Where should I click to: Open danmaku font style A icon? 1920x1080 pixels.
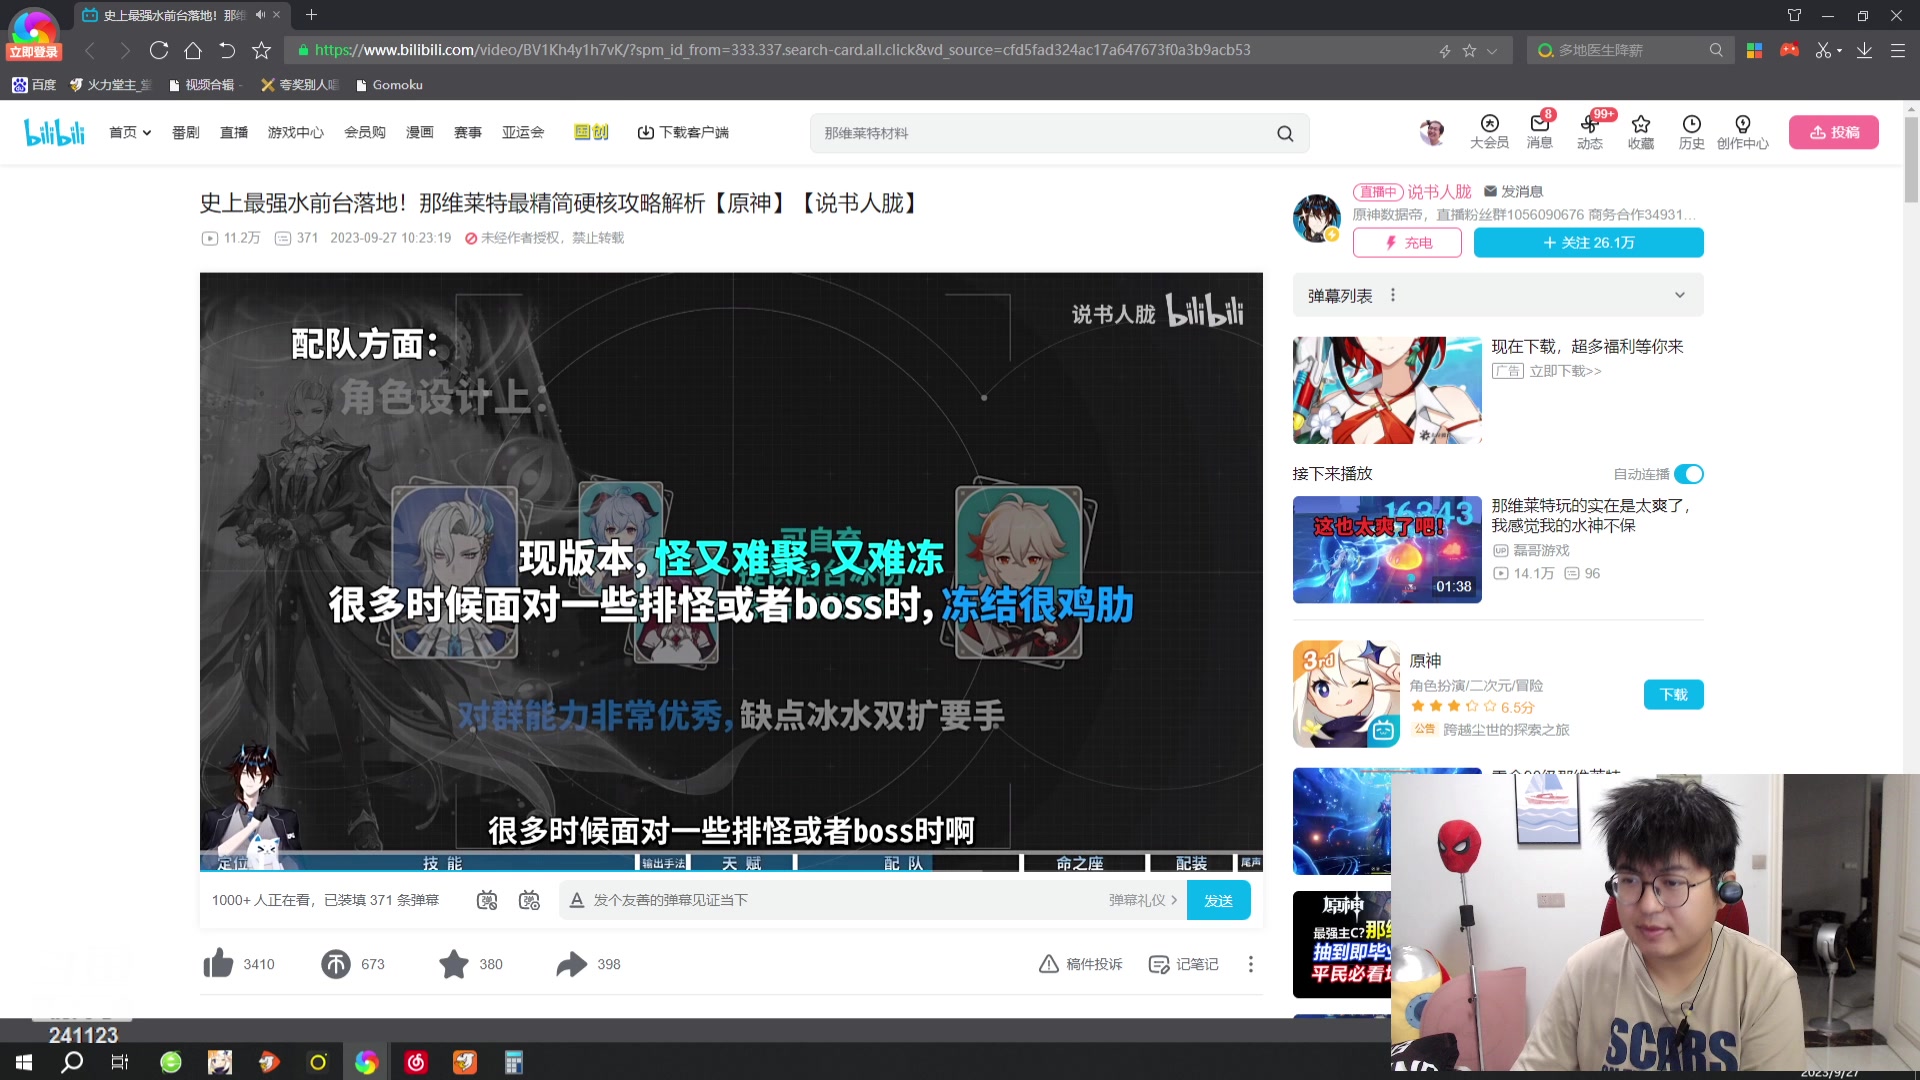click(576, 900)
